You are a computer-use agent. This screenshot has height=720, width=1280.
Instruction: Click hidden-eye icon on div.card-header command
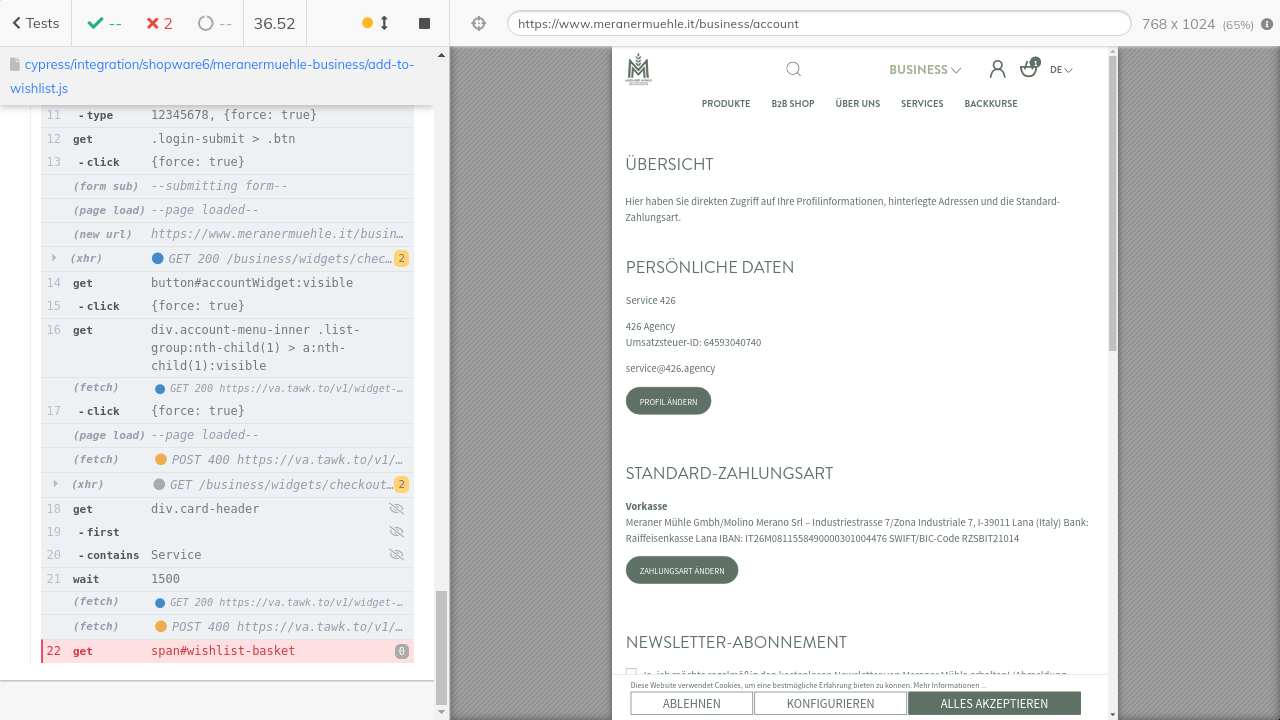pyautogui.click(x=396, y=509)
